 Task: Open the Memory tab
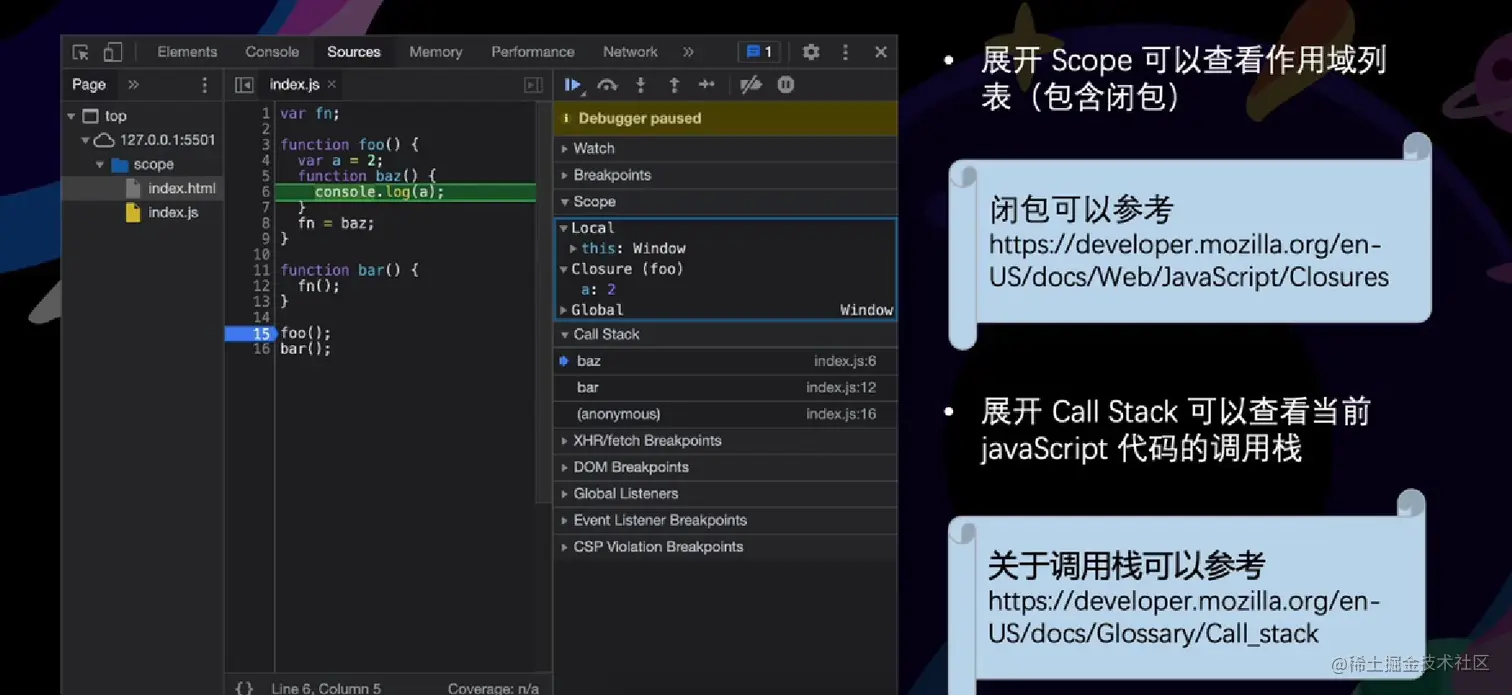(436, 52)
